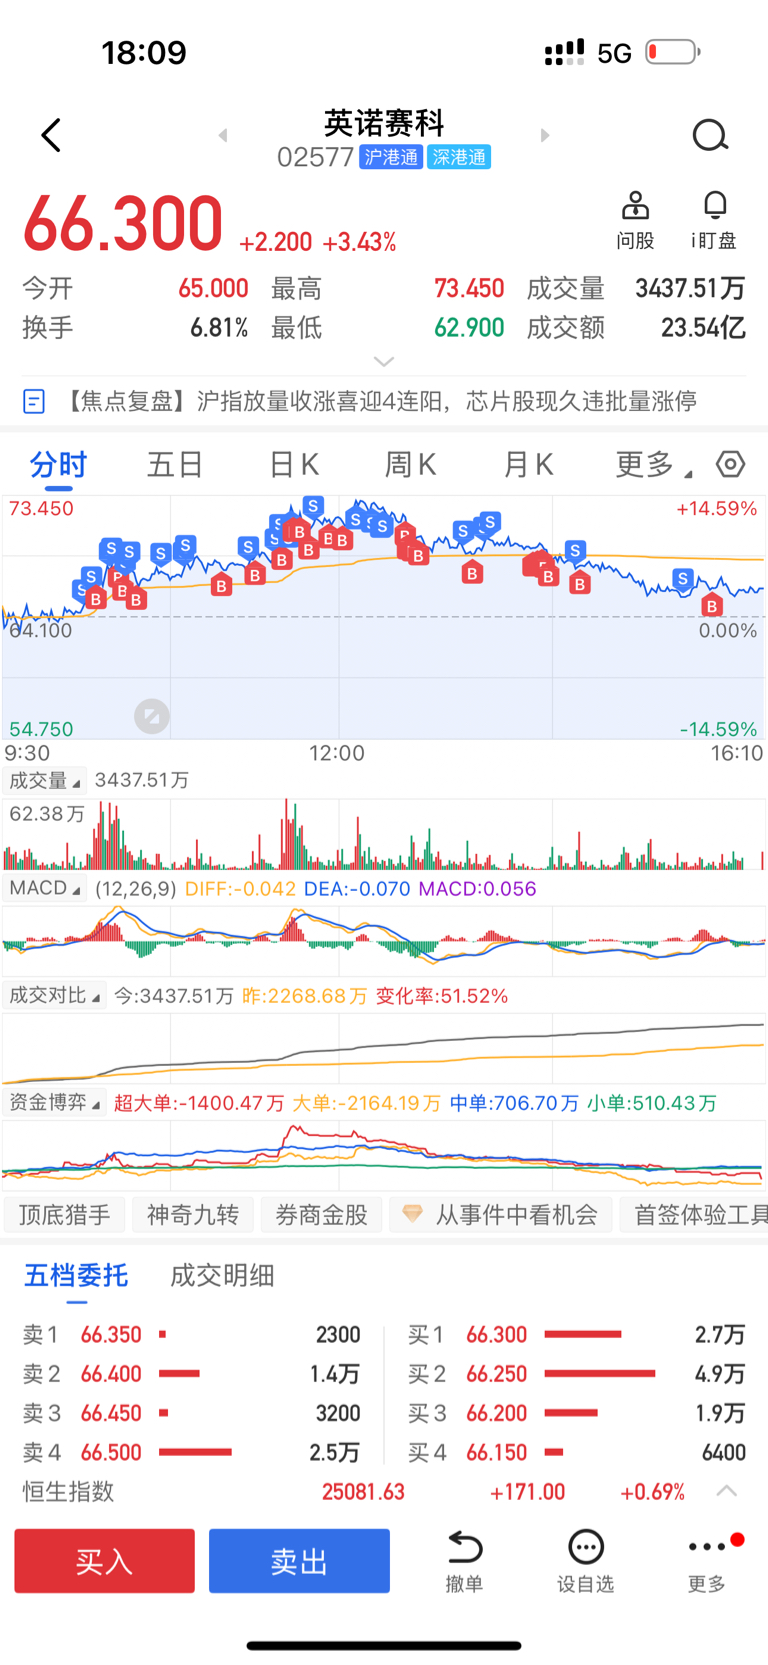Tap the 换手 6.81% value
The height and width of the screenshot is (1665, 768).
point(219,328)
